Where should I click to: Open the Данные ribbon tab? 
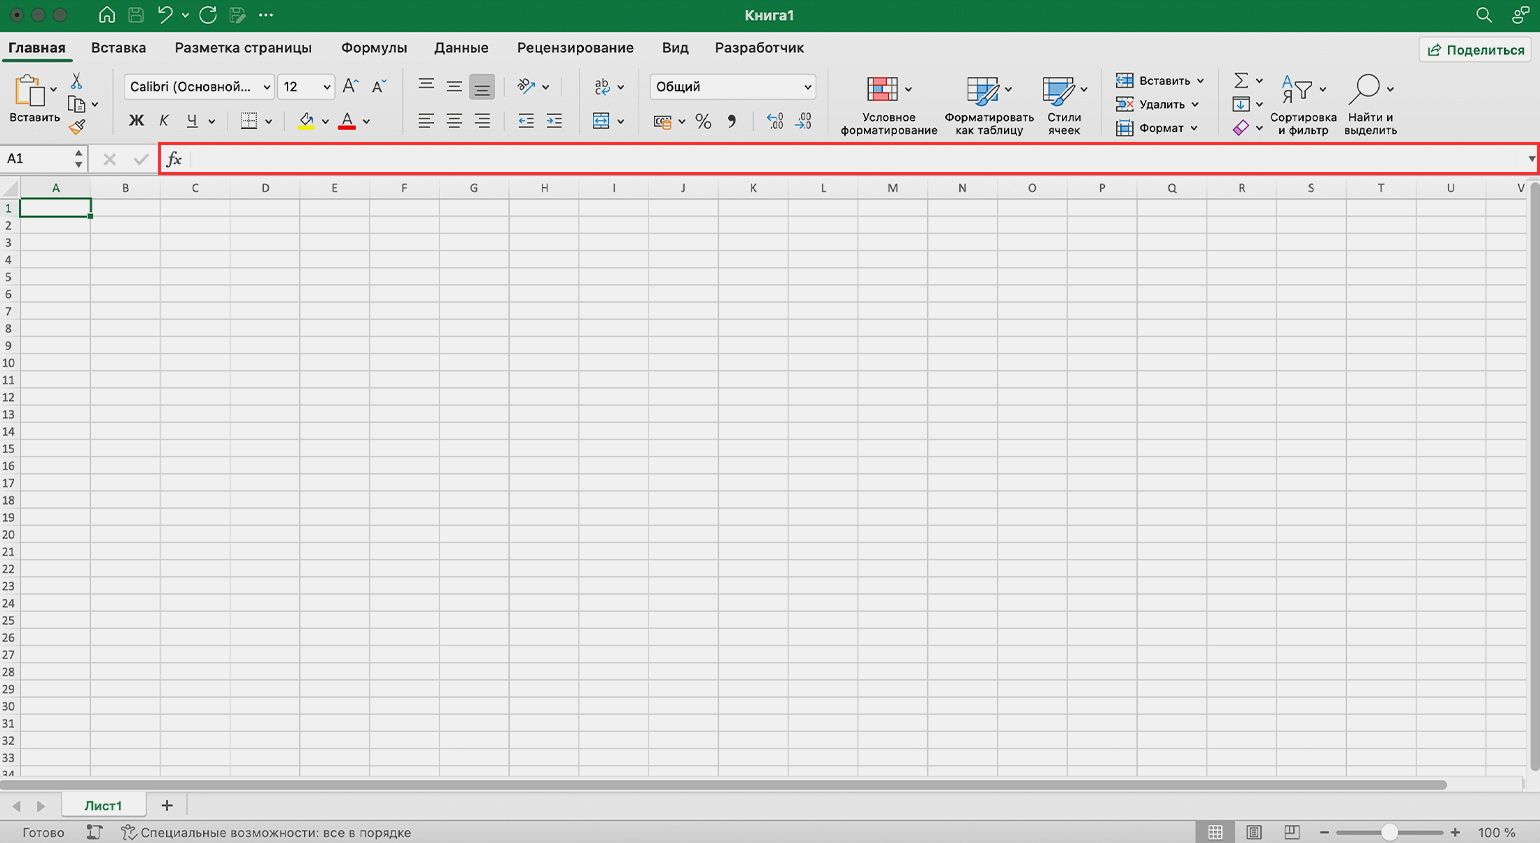(461, 48)
